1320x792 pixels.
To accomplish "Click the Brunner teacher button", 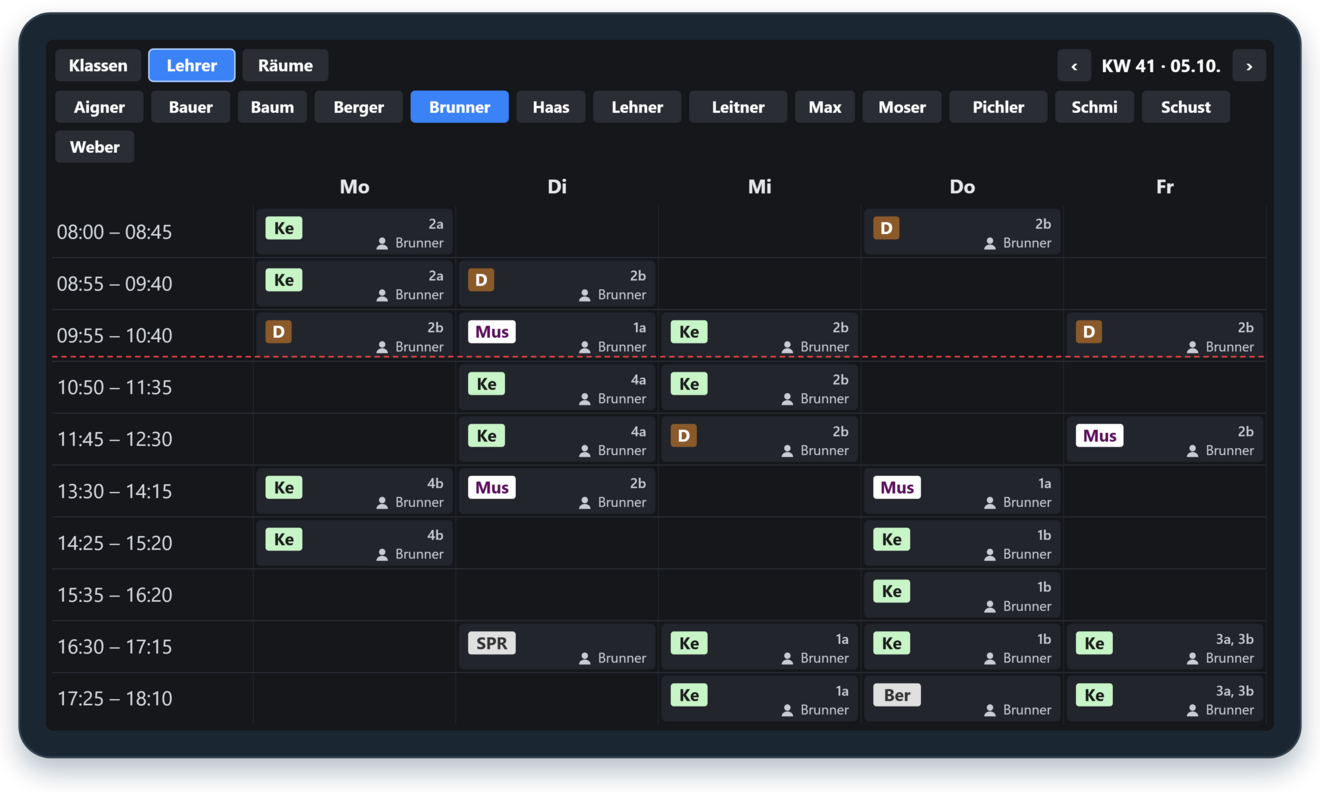I will click(x=460, y=107).
